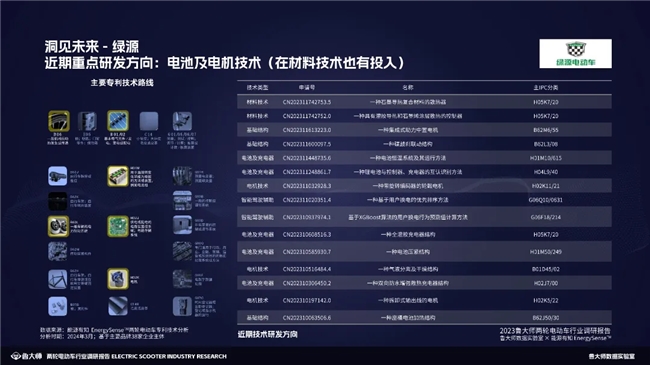Click the yellow-highlighted tire patent icon
Viewport: 650px width, 365px height.
(58, 121)
